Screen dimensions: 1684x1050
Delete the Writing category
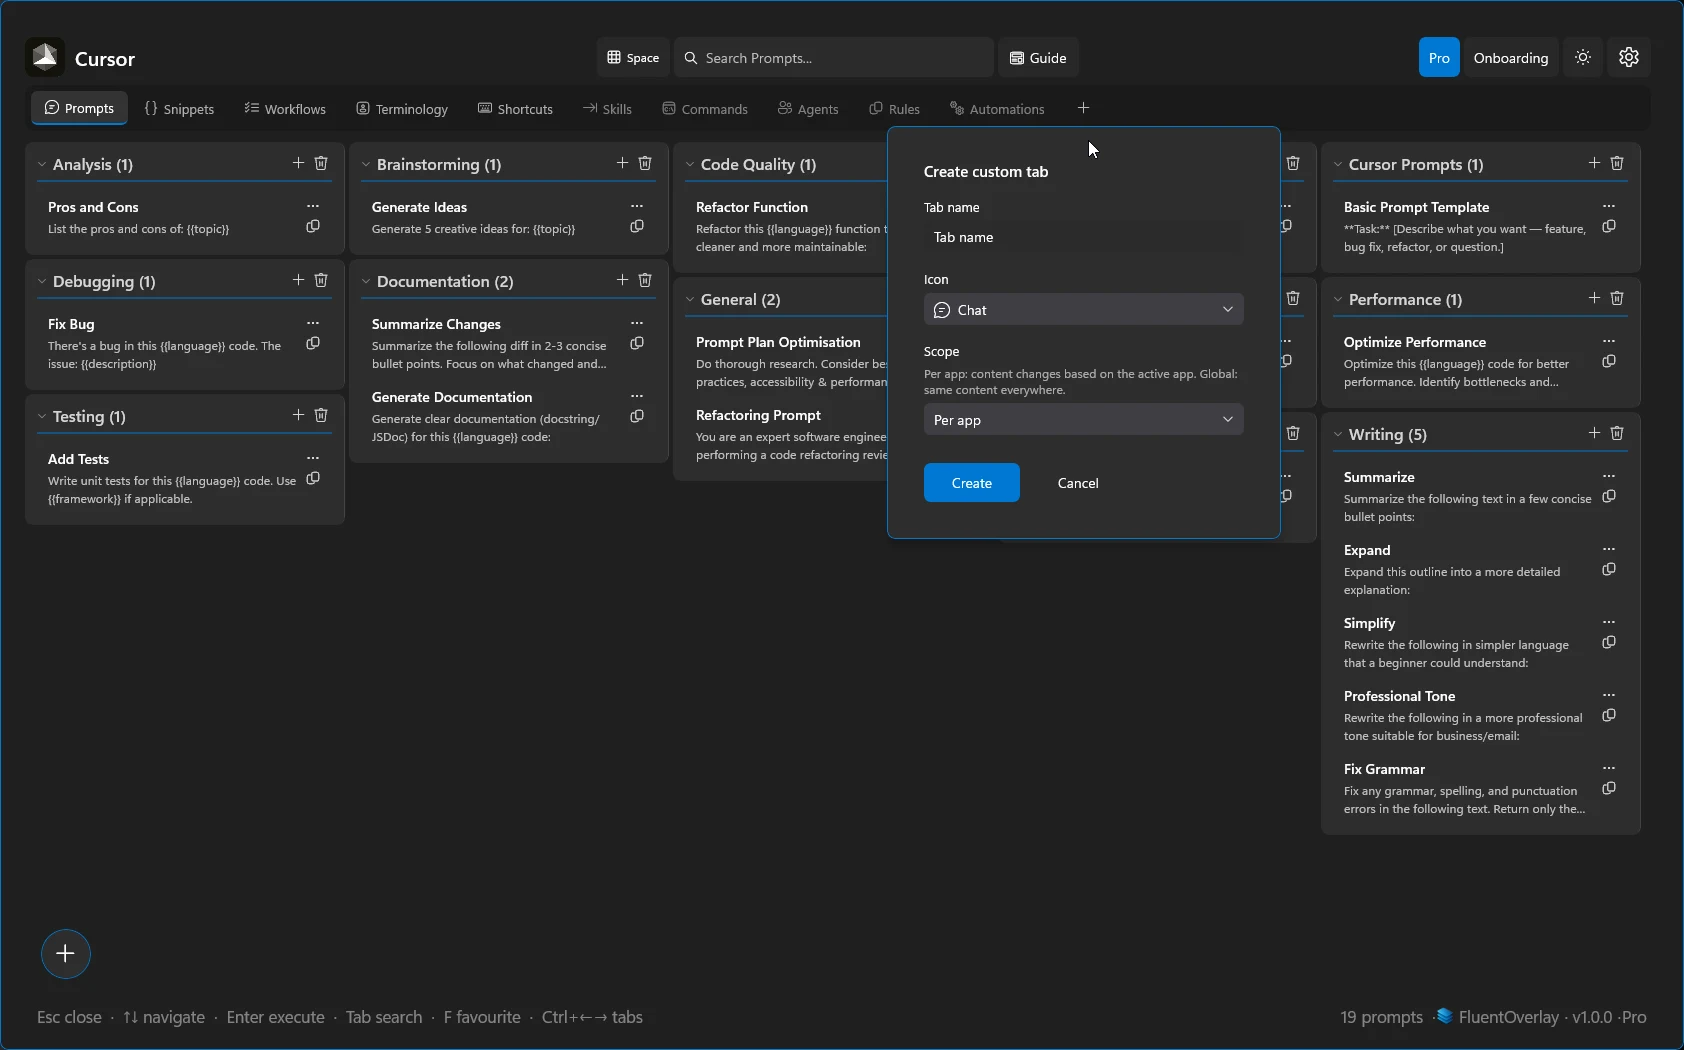pyautogui.click(x=1618, y=433)
